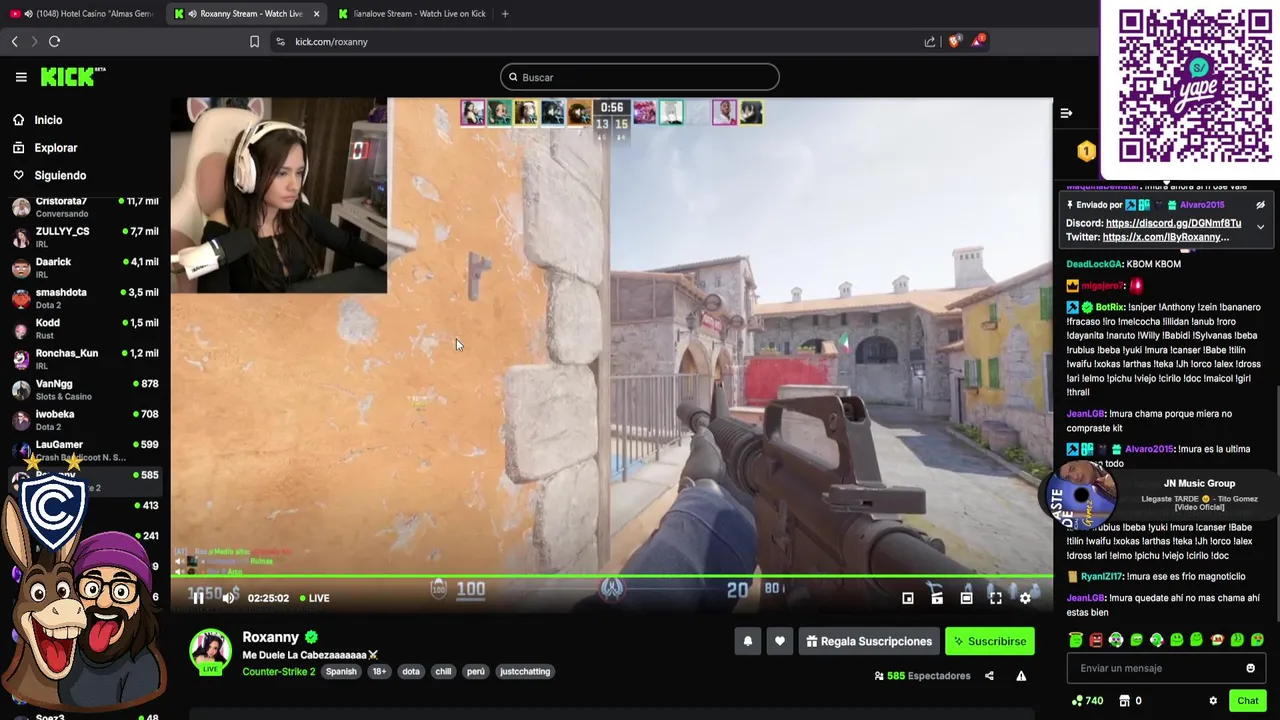Select the red angry emote

pos(1096,640)
